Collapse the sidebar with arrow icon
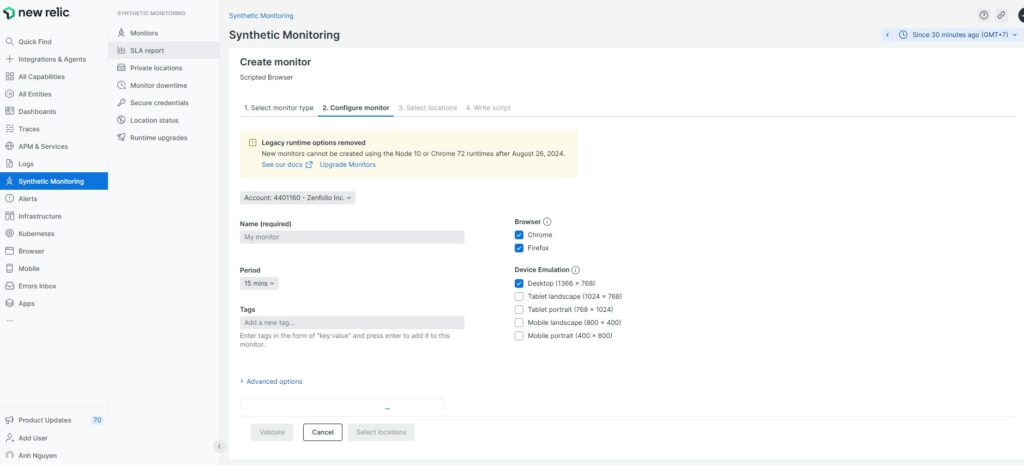 219,446
